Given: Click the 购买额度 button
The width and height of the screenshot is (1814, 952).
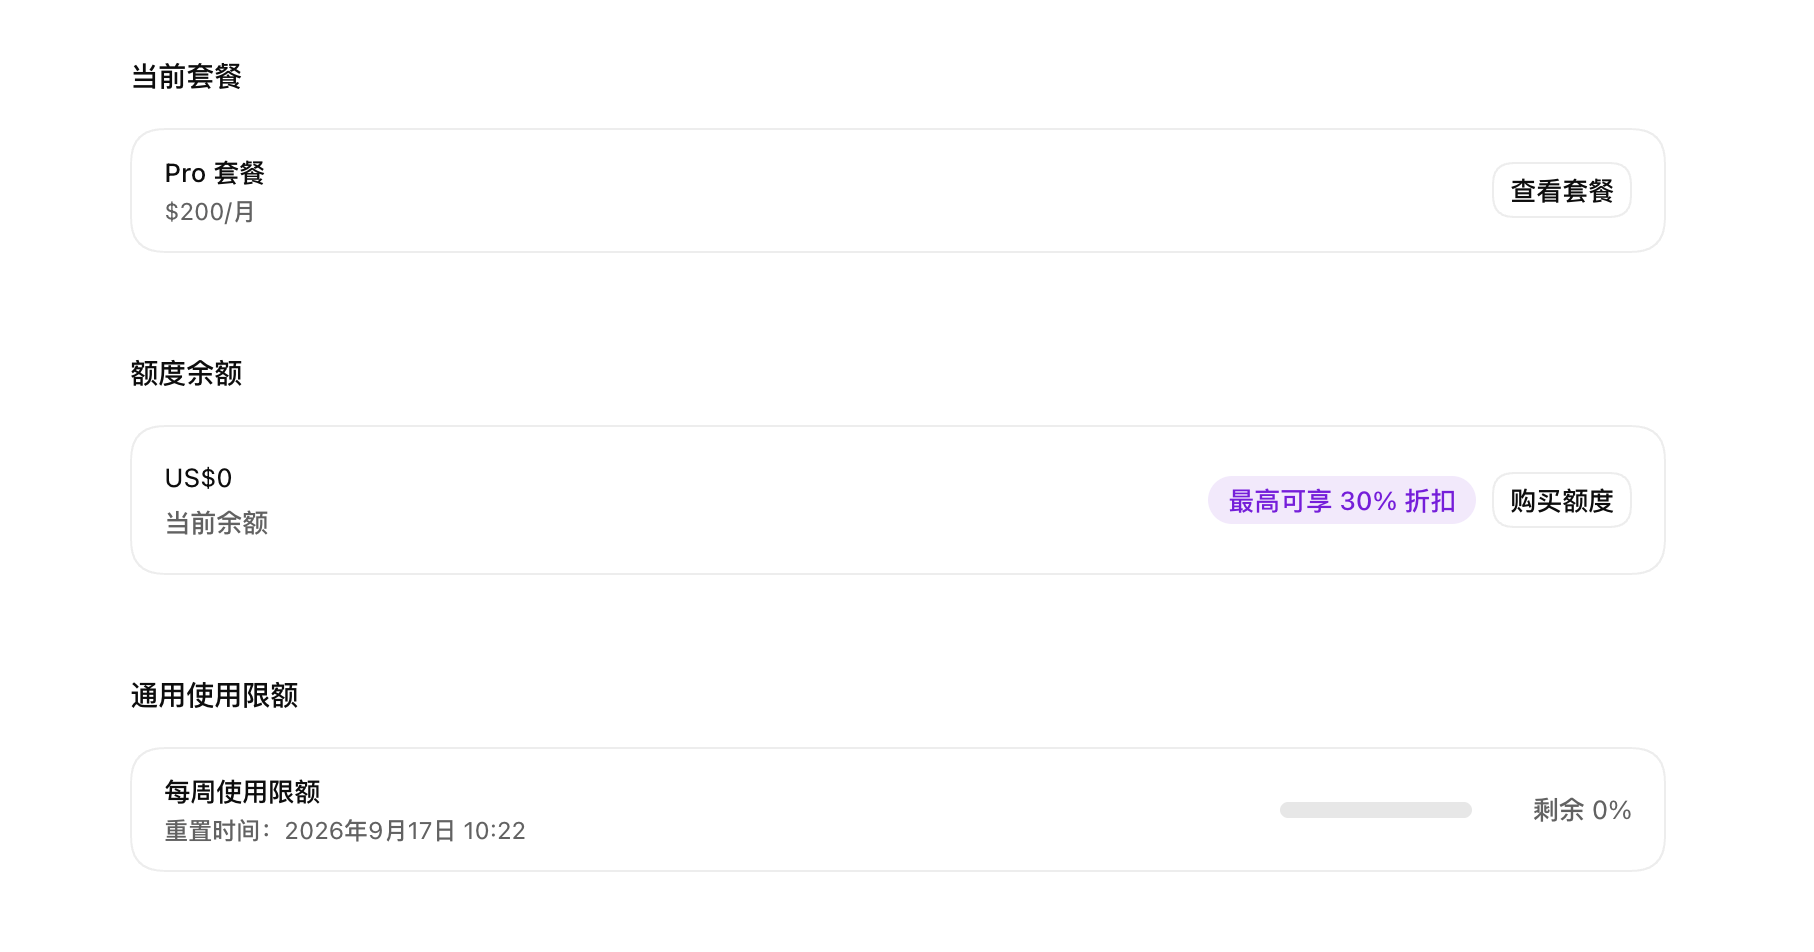Looking at the screenshot, I should point(1561,500).
